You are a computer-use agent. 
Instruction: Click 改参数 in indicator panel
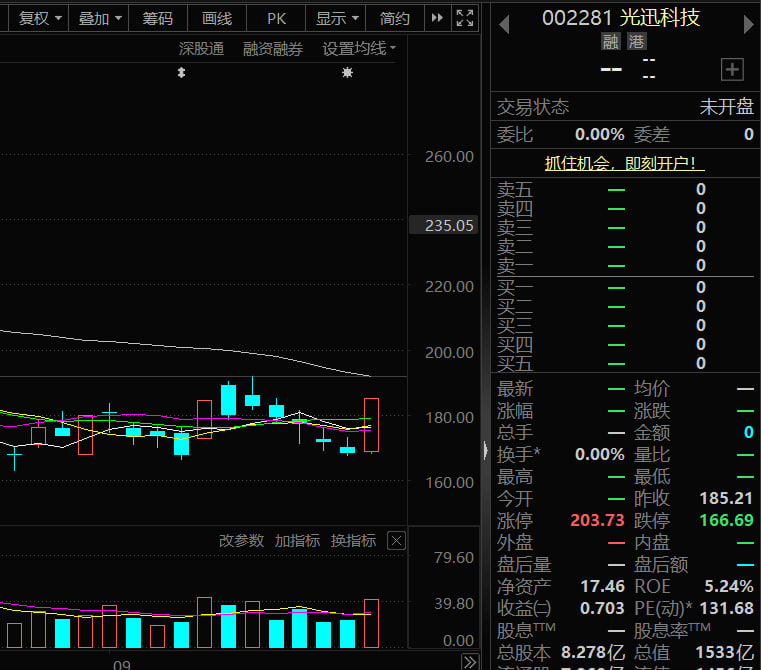[x=241, y=540]
